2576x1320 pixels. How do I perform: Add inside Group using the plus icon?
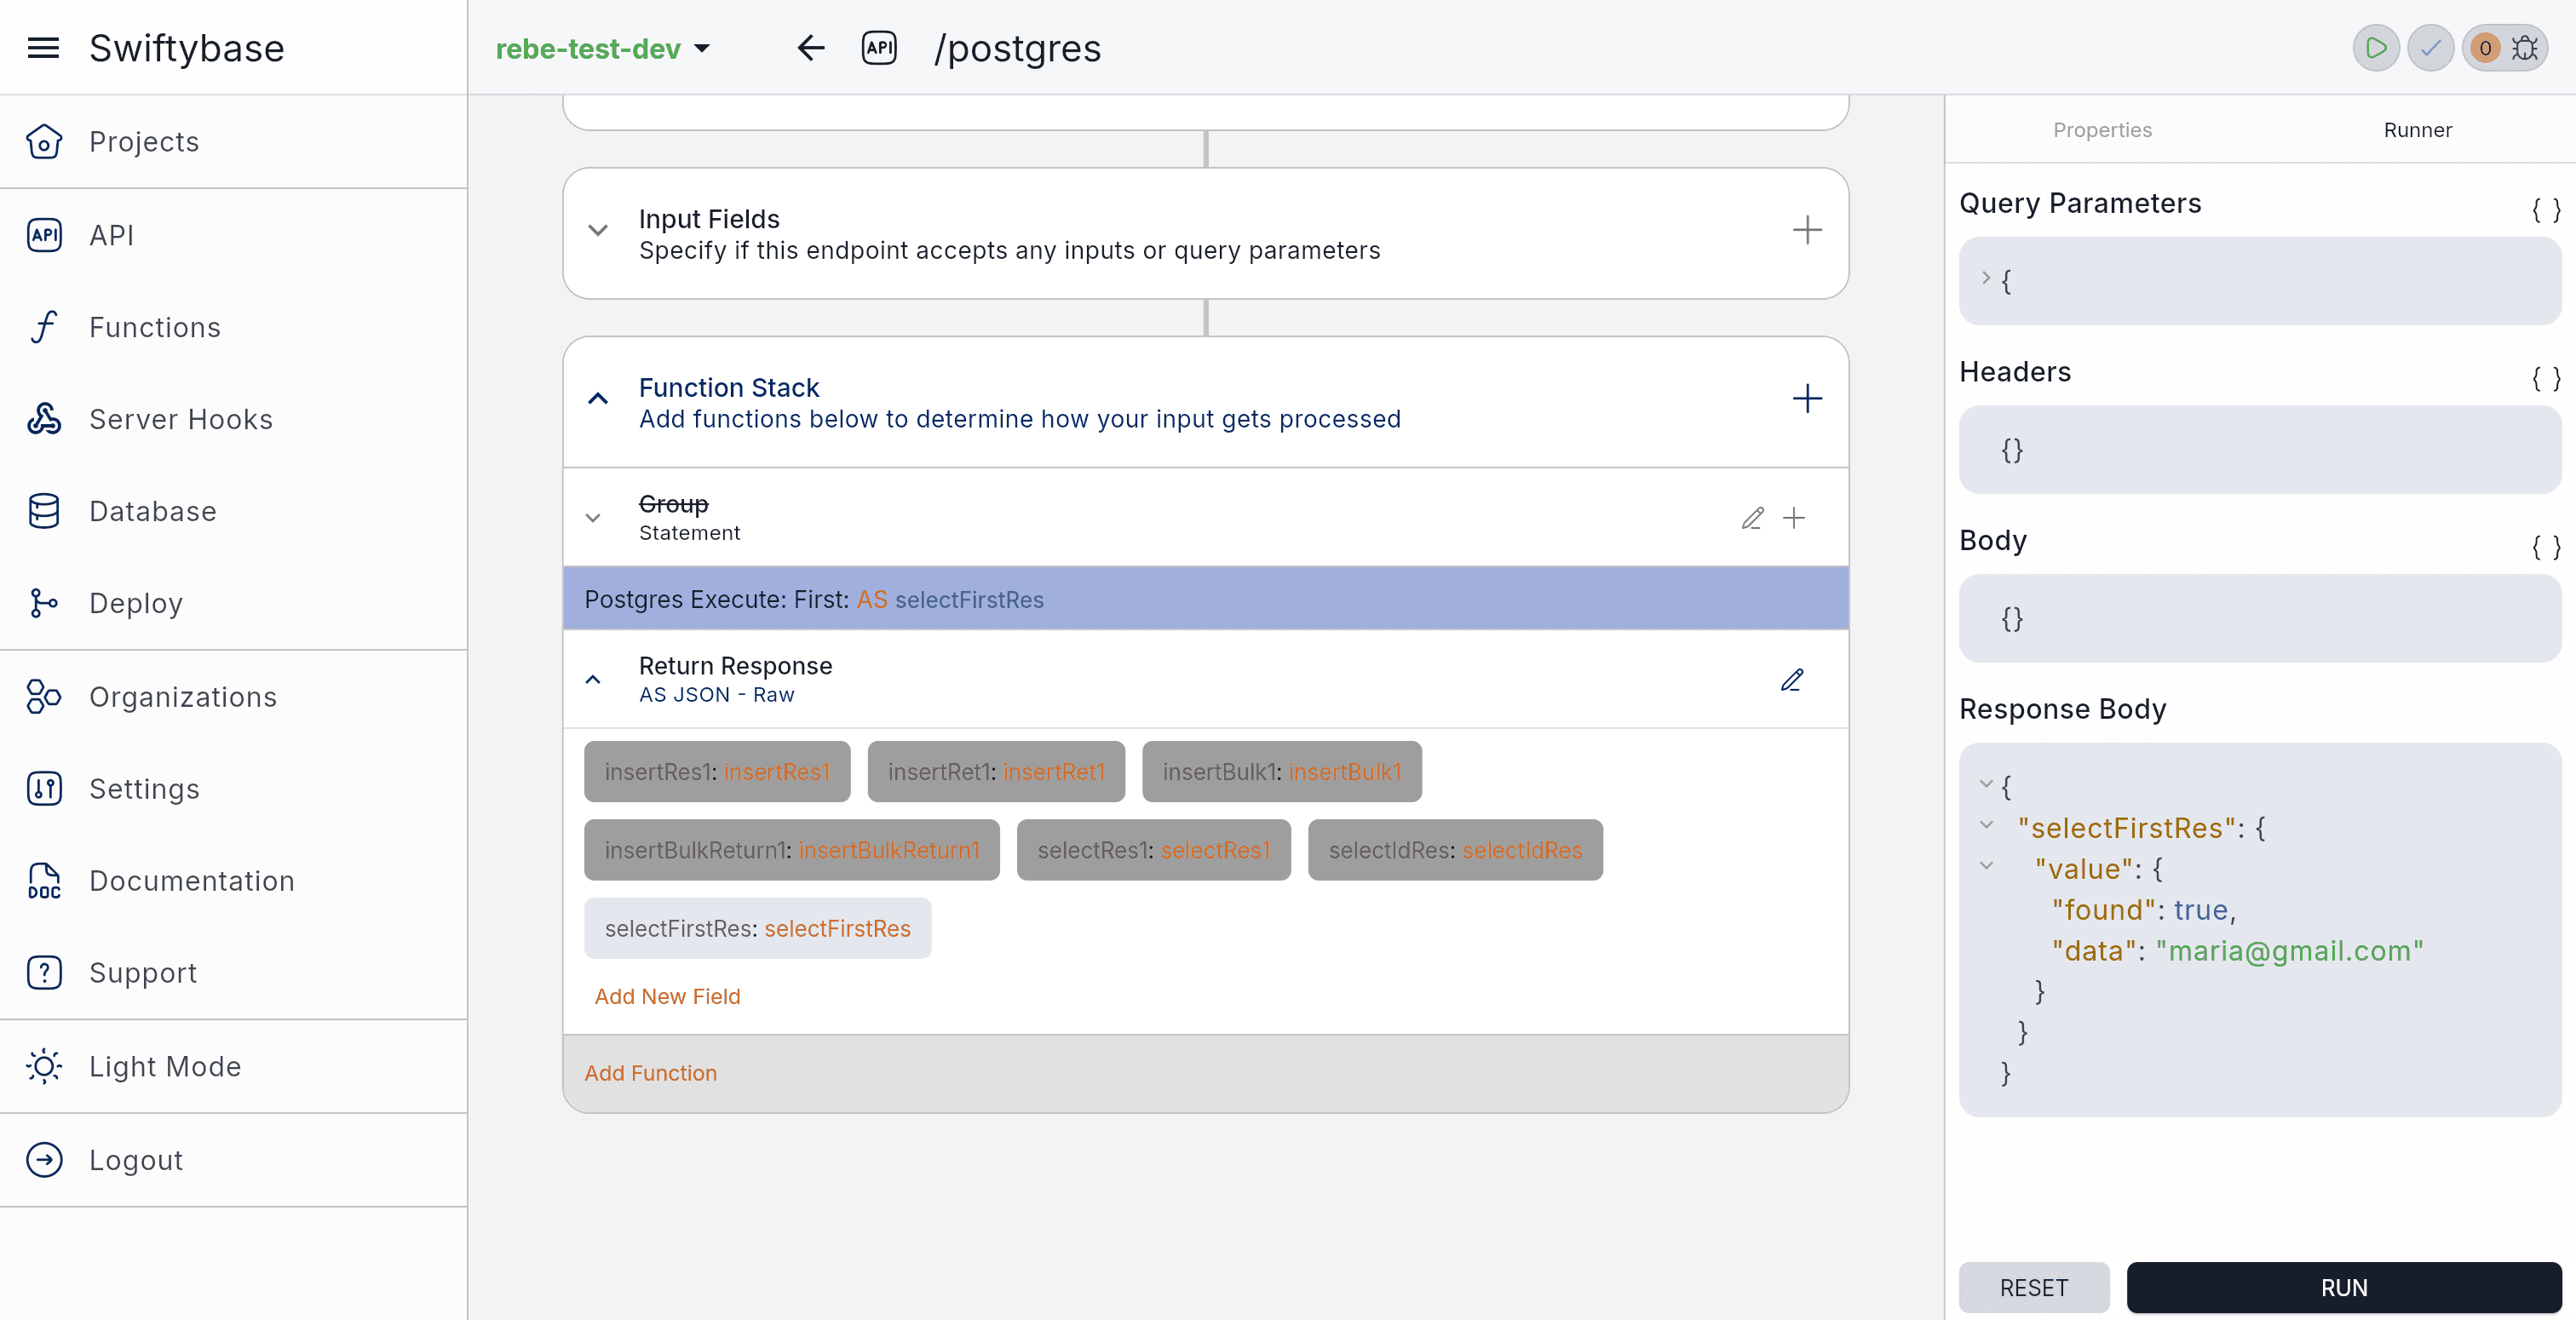point(1794,518)
